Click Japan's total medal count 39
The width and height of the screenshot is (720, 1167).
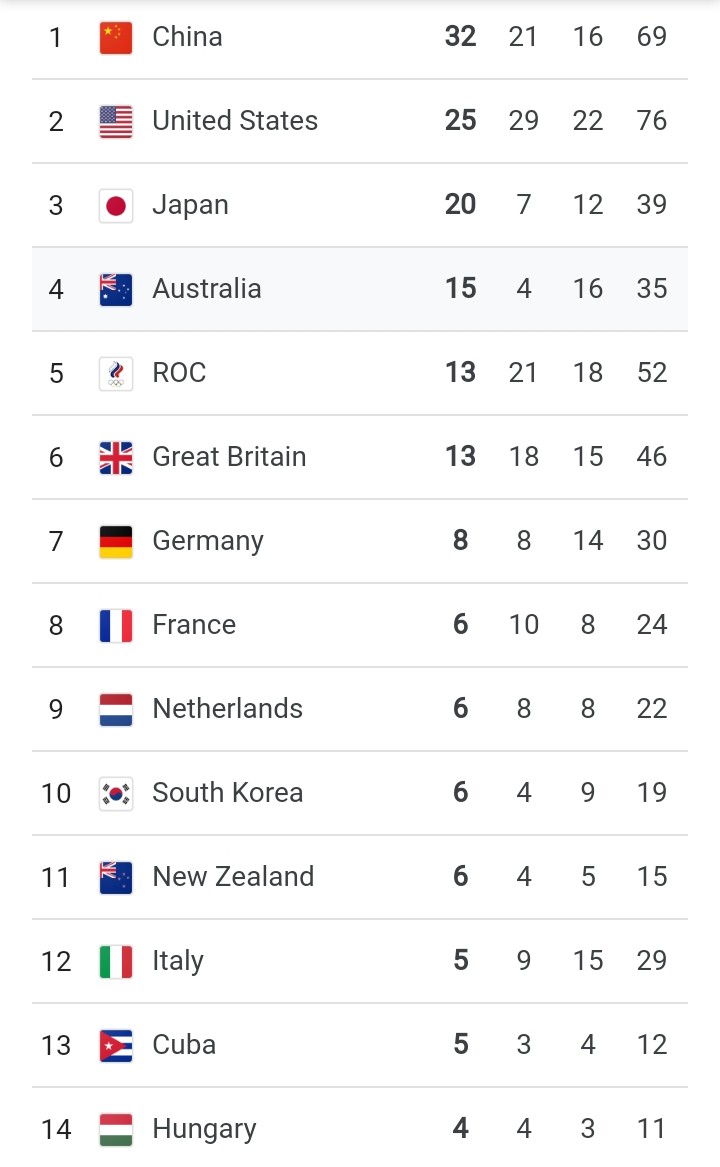(651, 205)
